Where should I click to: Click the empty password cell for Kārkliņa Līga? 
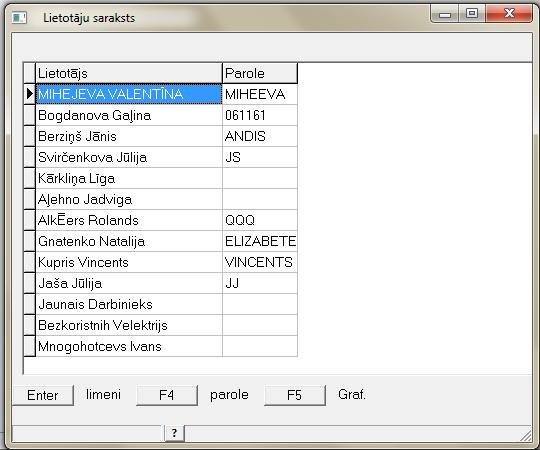point(260,178)
